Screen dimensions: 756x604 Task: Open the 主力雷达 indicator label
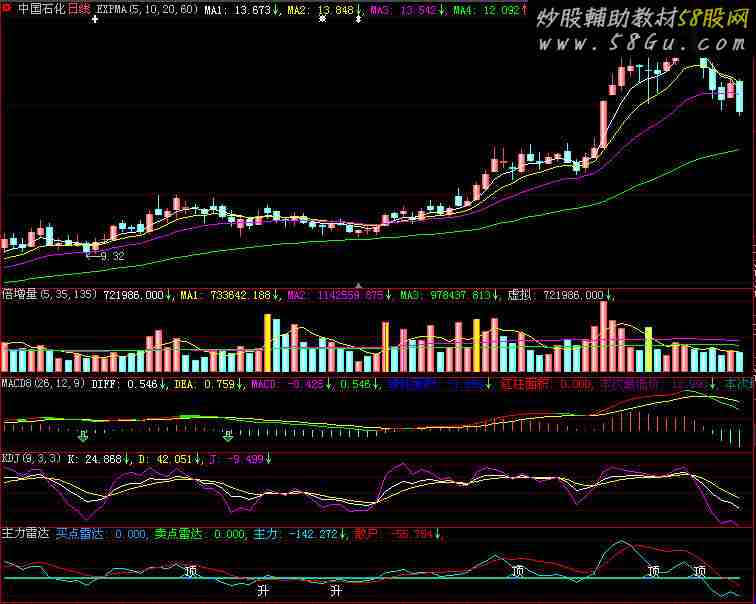[26, 533]
